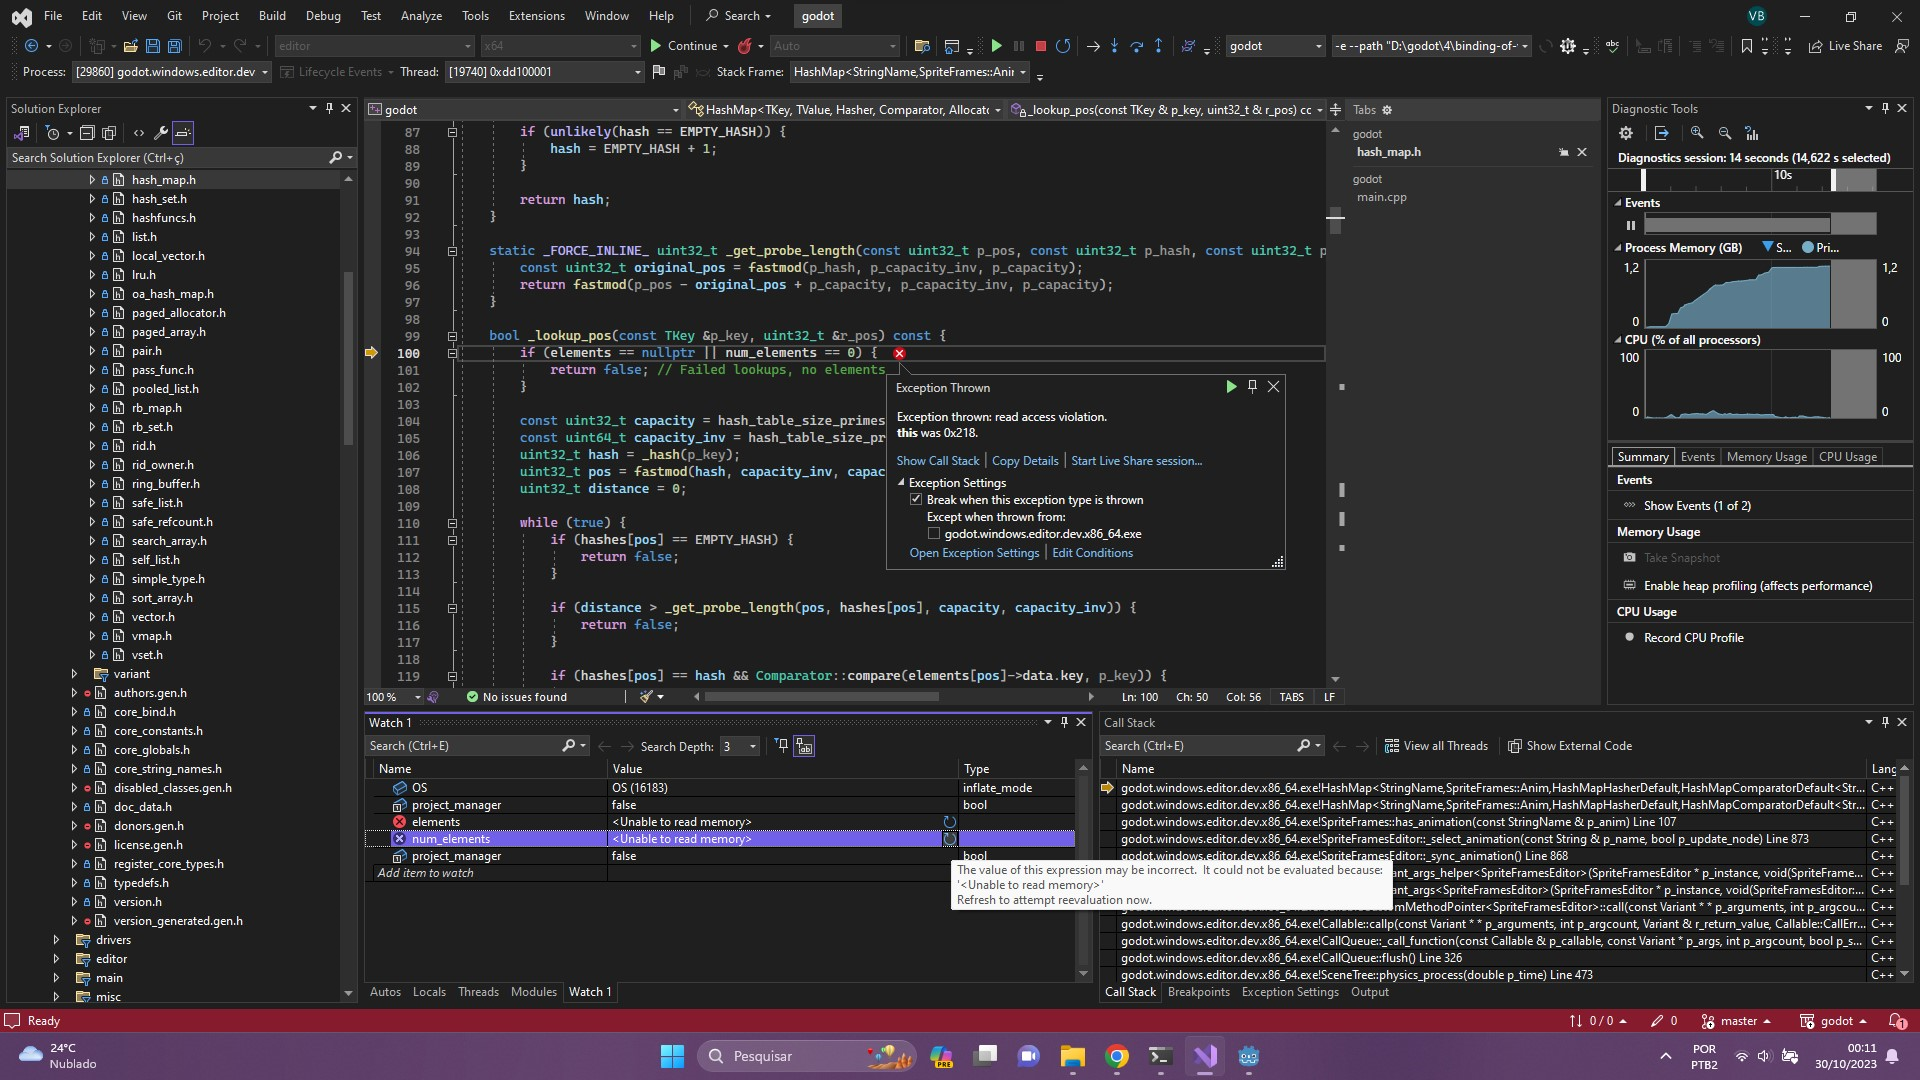Select the Step Into debugging icon

pos(1114,46)
